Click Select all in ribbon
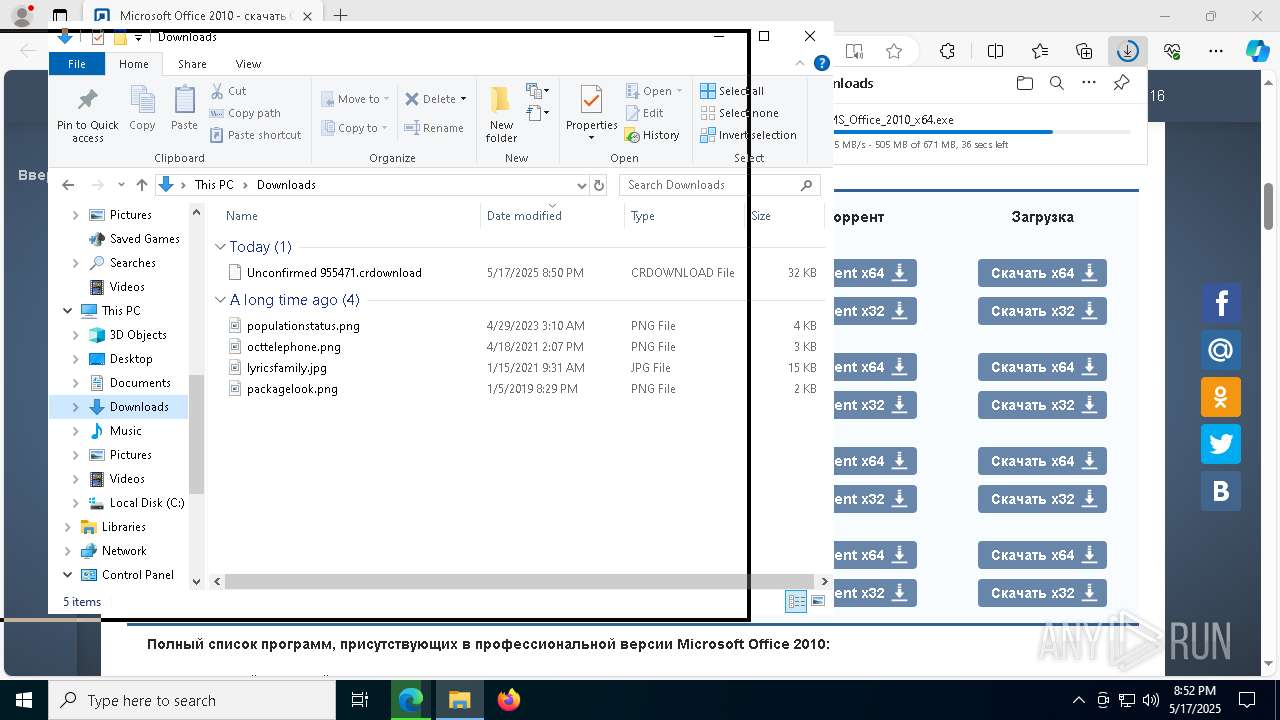The height and width of the screenshot is (720, 1280). pyautogui.click(x=732, y=91)
